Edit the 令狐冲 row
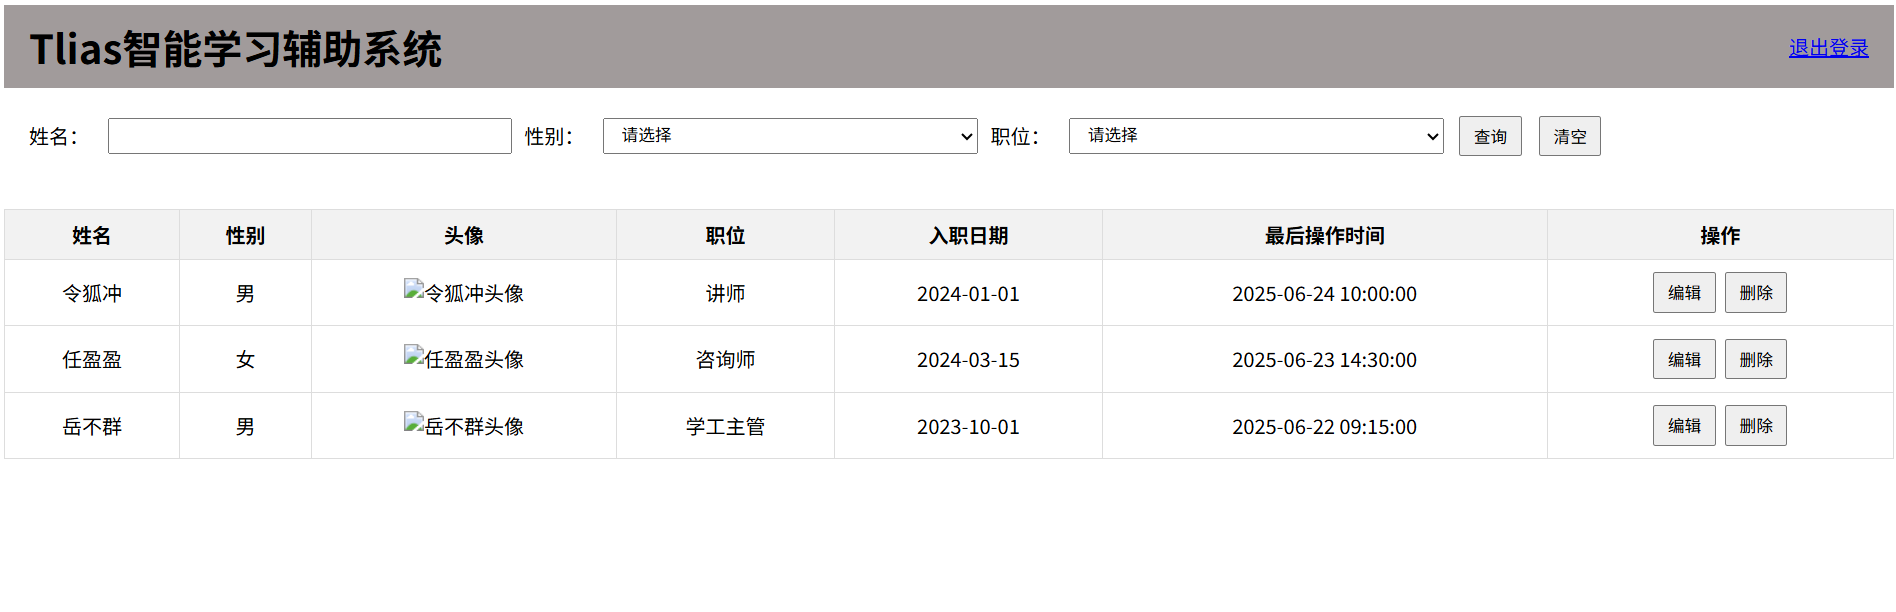Viewport: 1896px width, 612px height. [x=1684, y=293]
